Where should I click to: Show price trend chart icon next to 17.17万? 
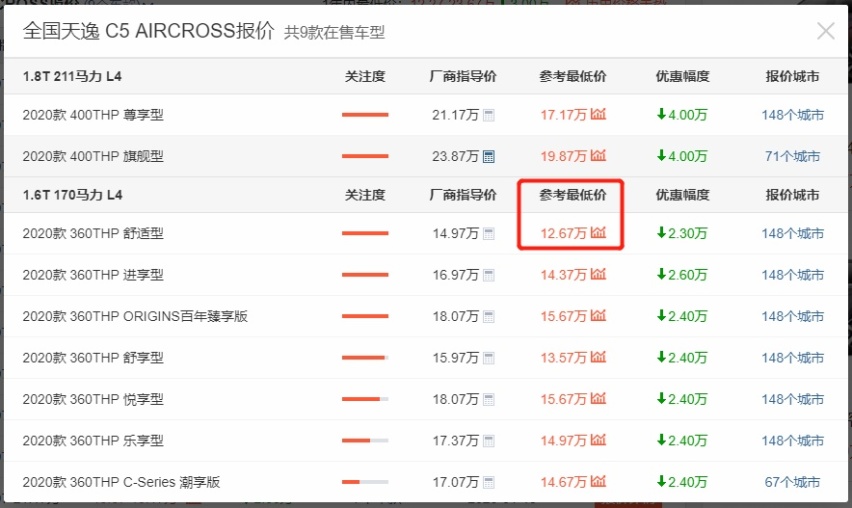(598, 114)
